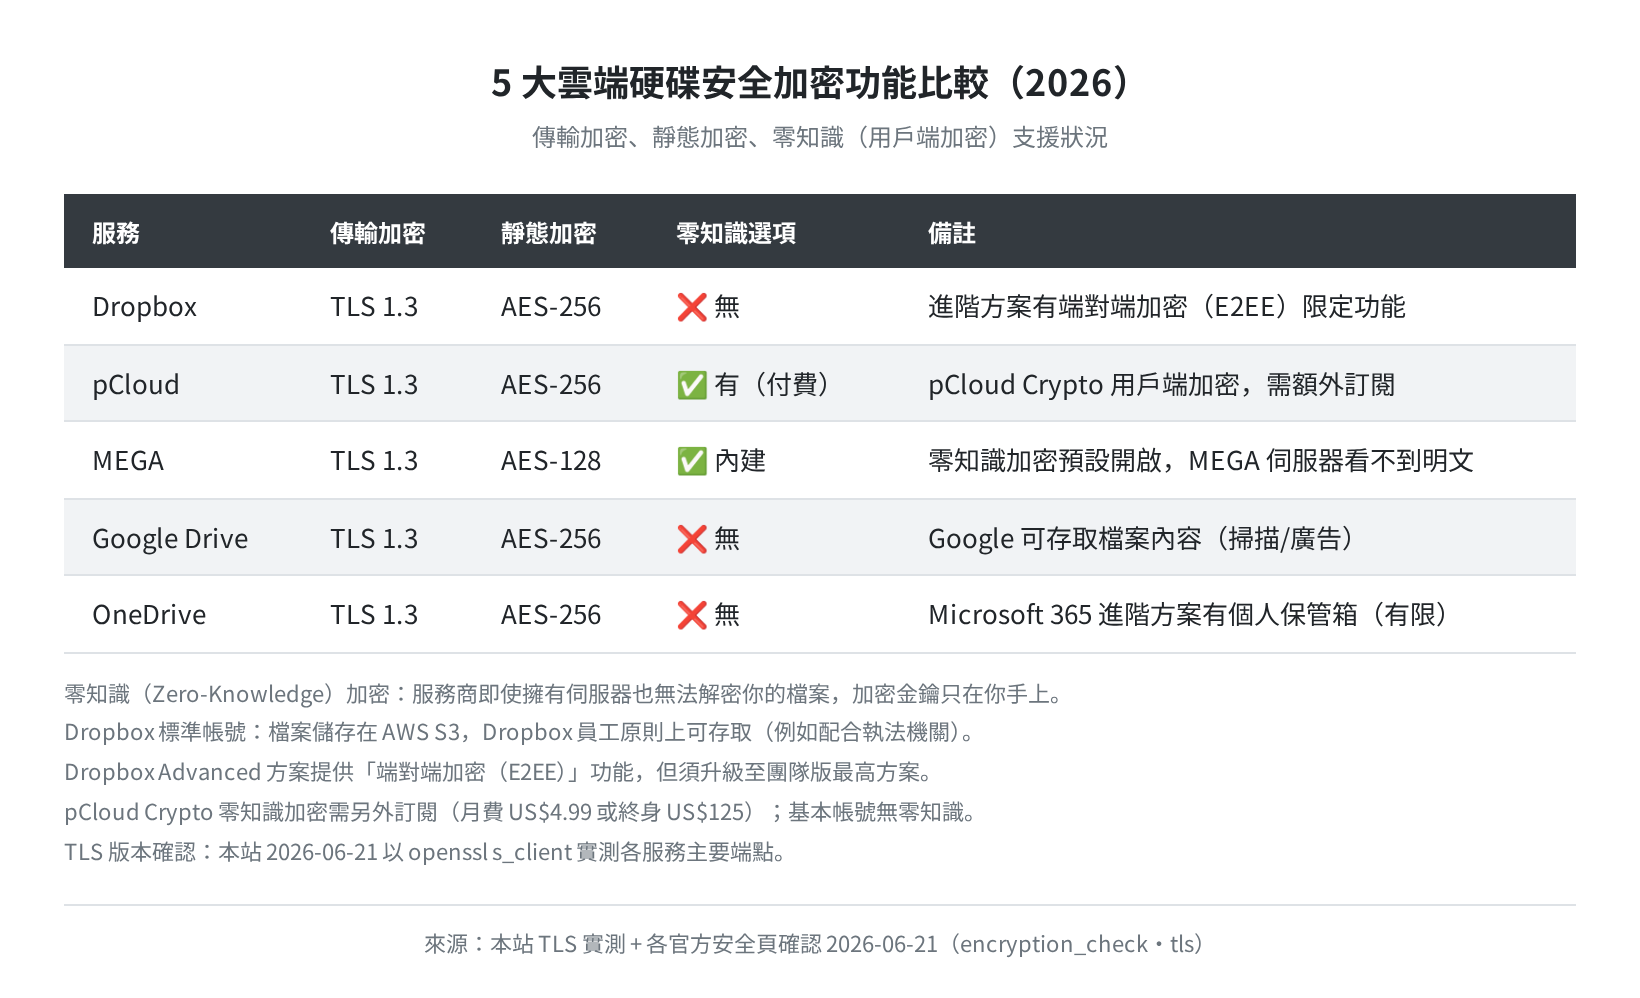Click the pCloud service name cell

tap(136, 385)
